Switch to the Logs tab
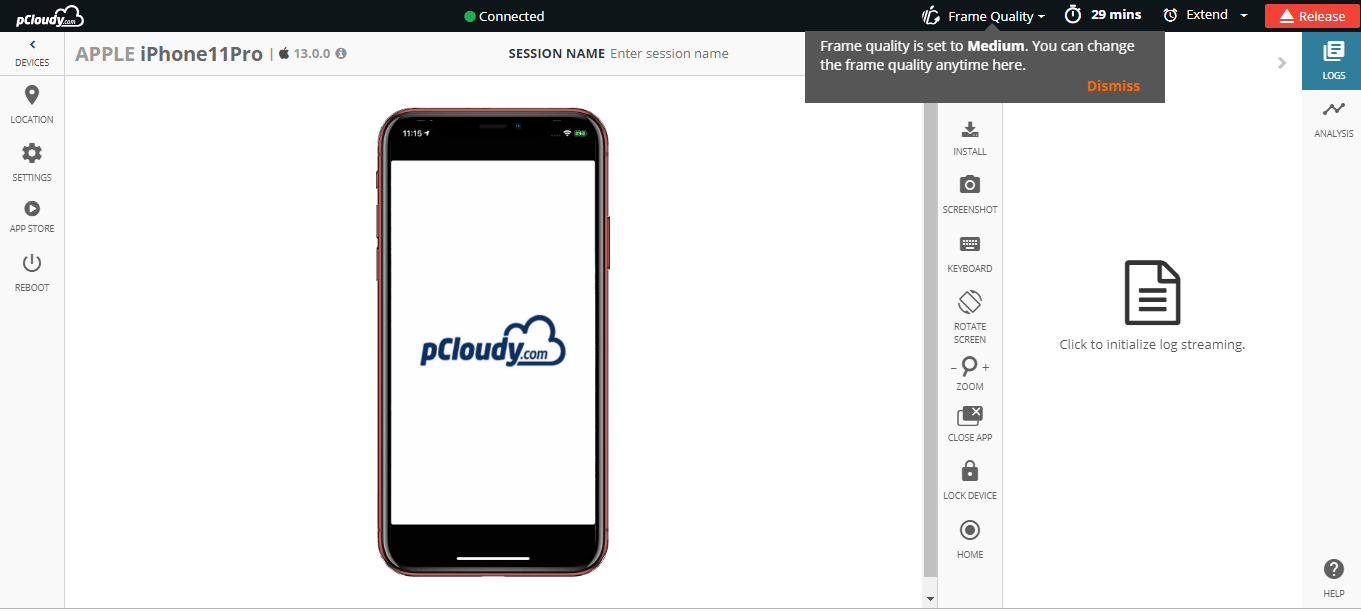This screenshot has width=1361, height=612. [x=1333, y=60]
